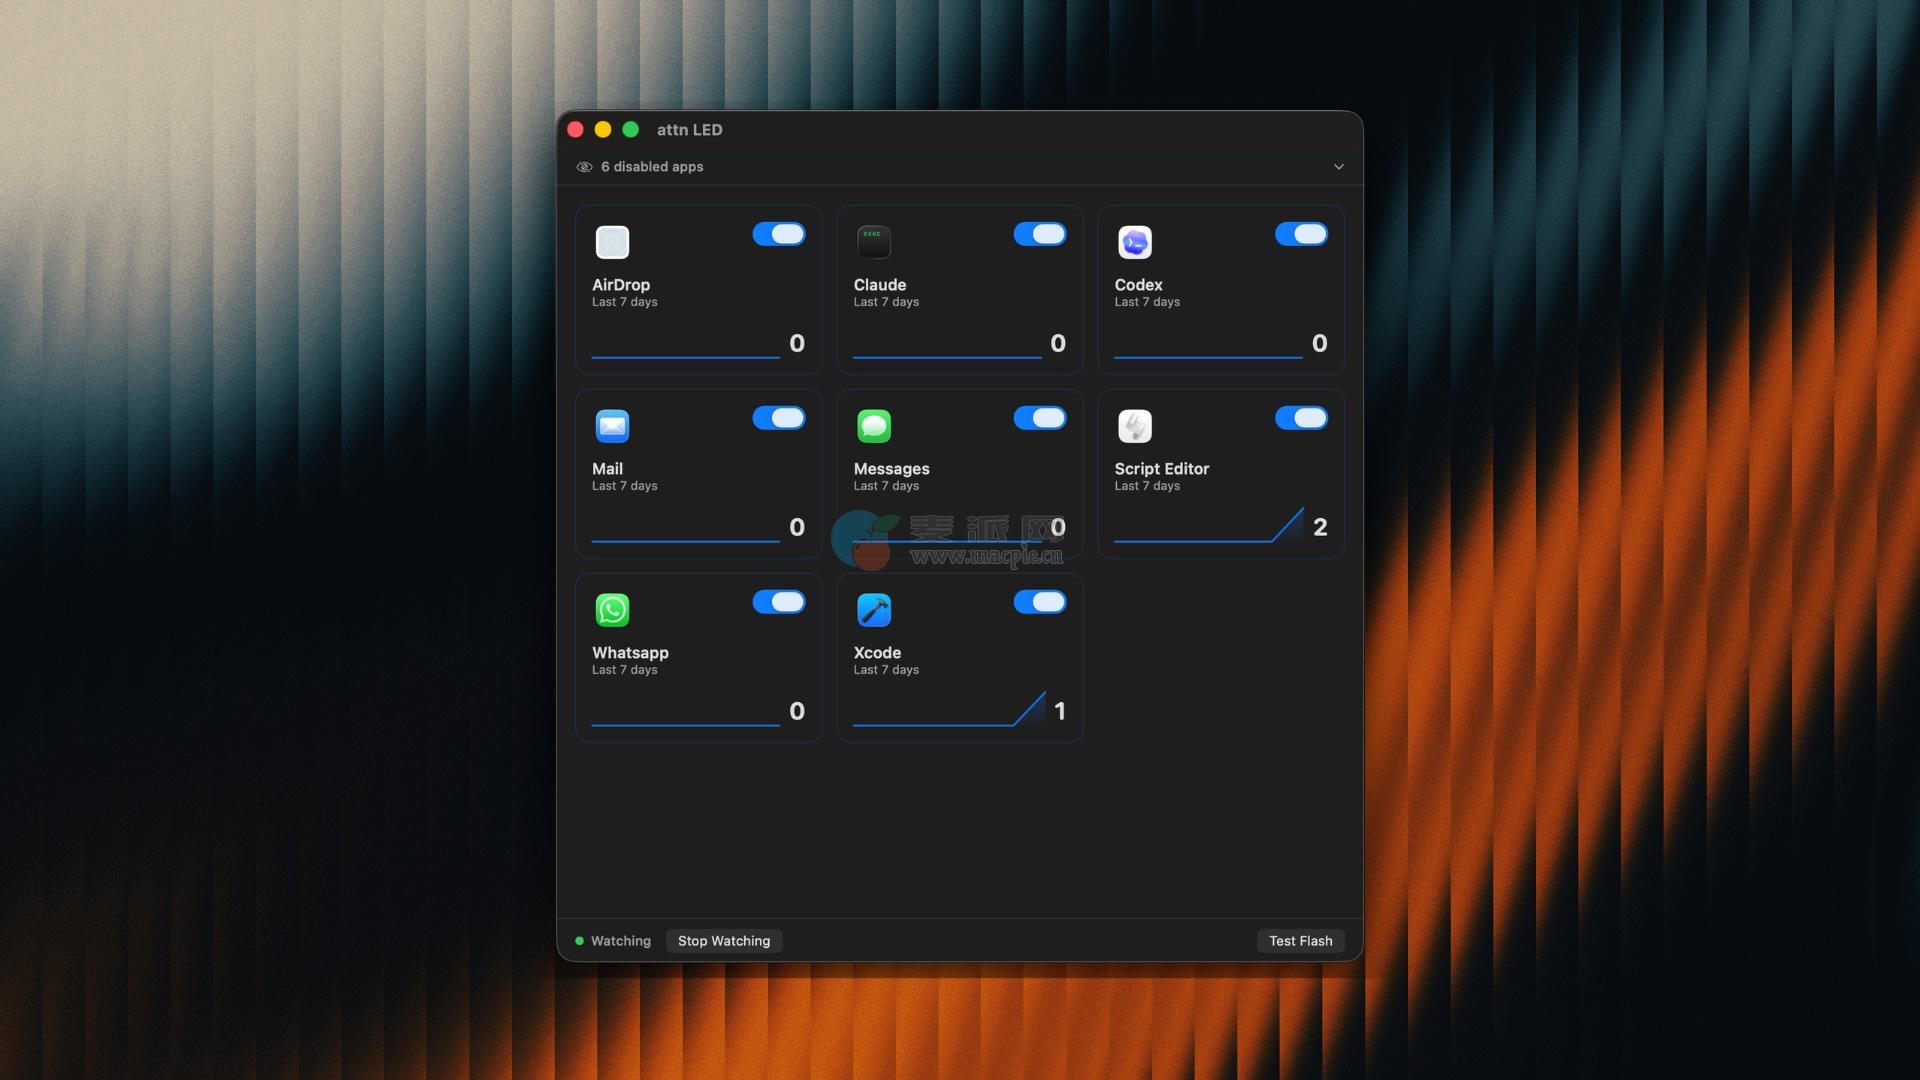Image resolution: width=1920 pixels, height=1080 pixels.
Task: Click the Xcode hammer icon
Action: (874, 610)
